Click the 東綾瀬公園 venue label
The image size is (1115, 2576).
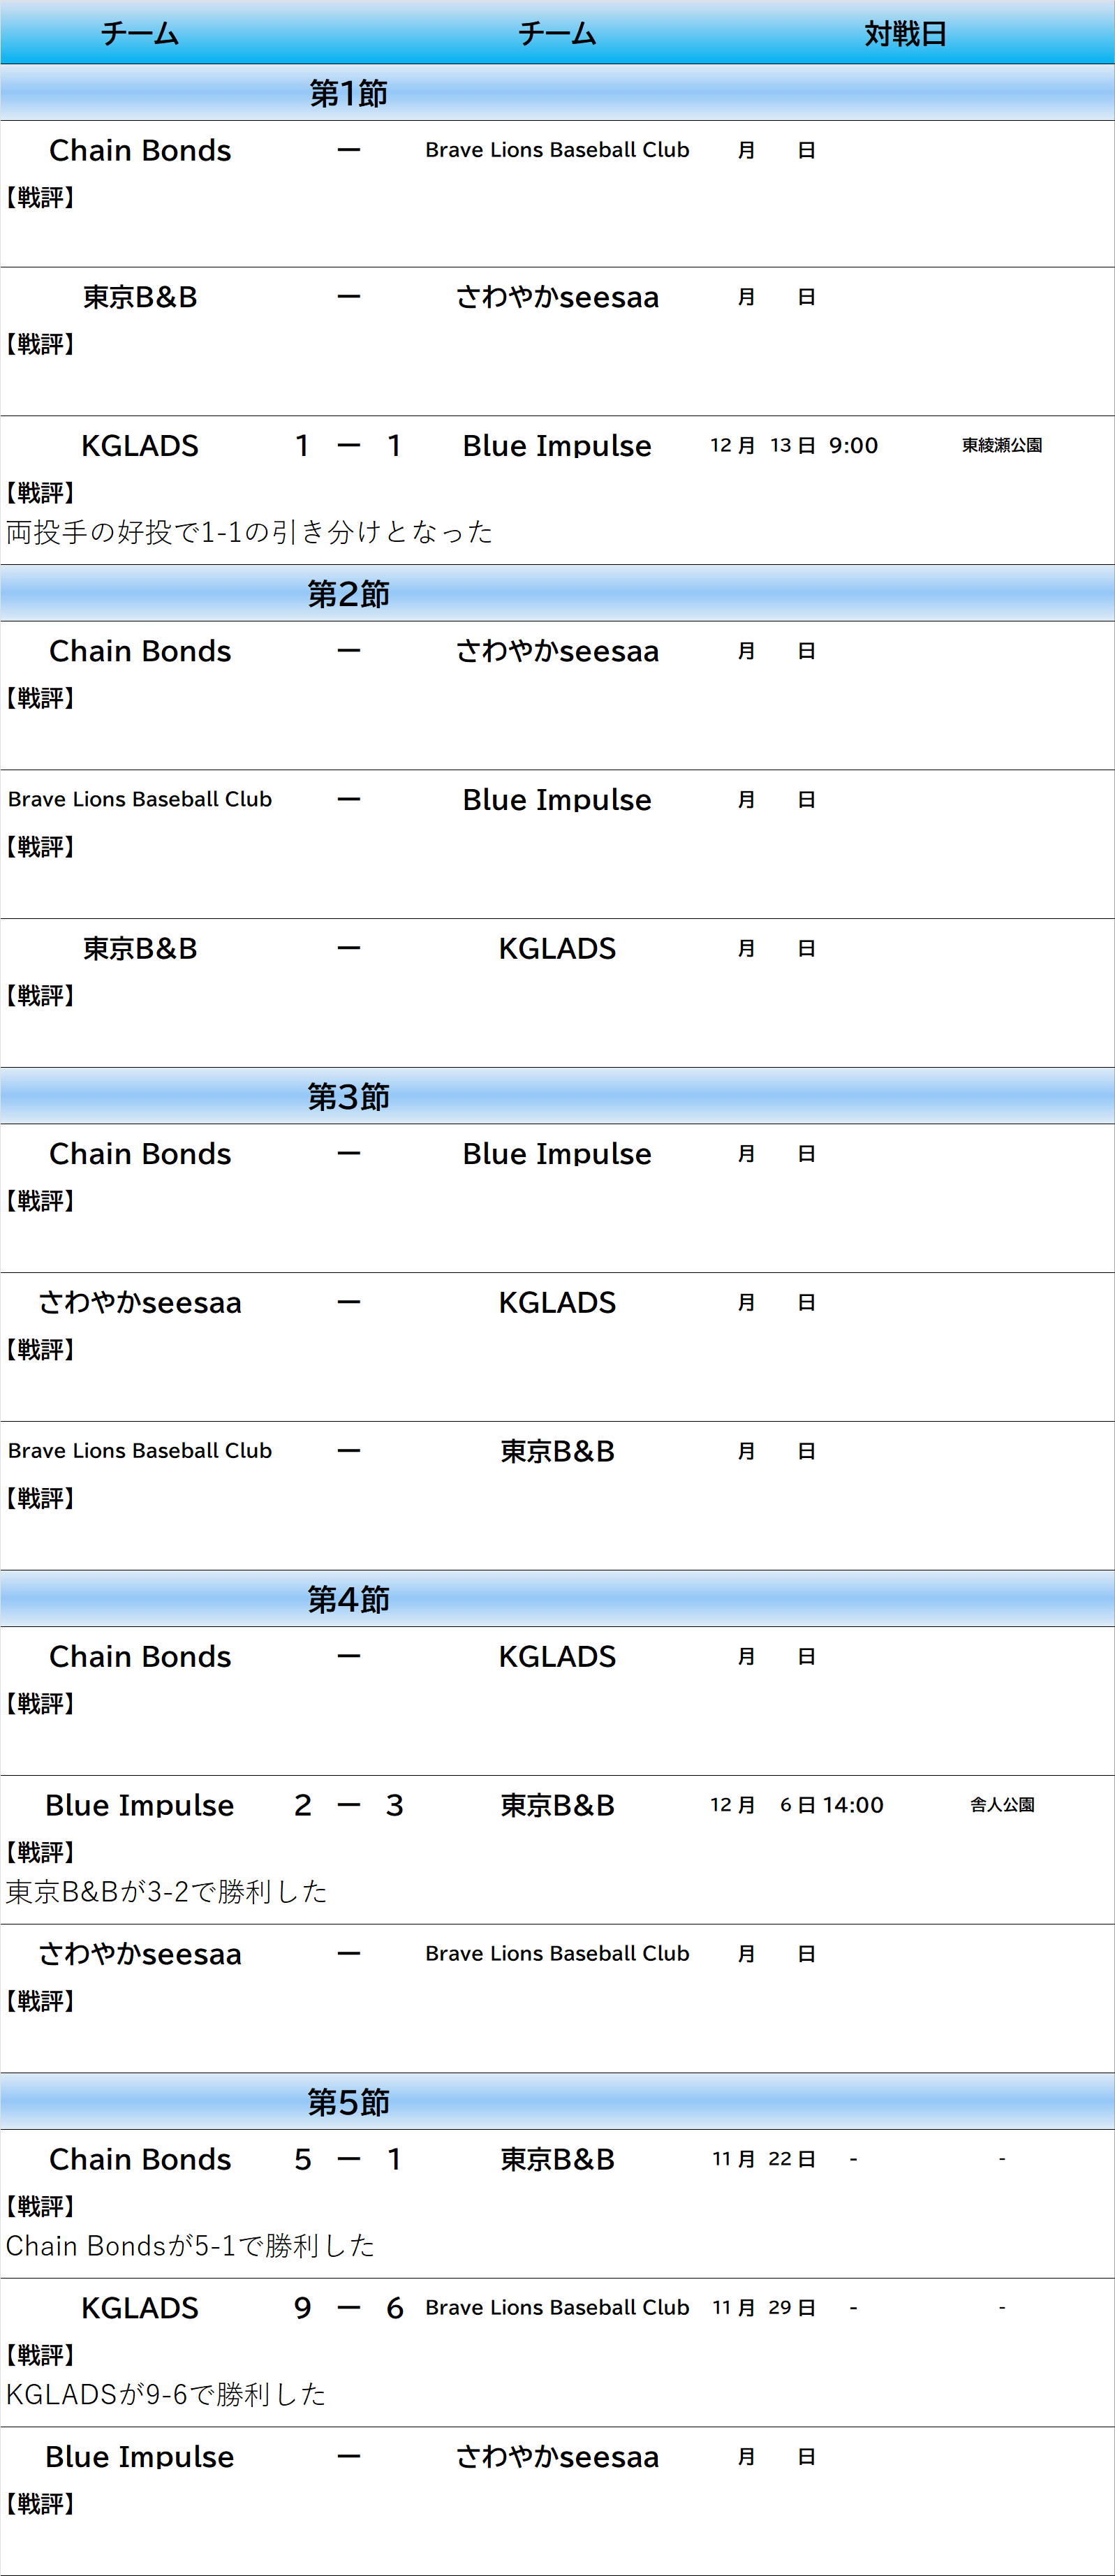tap(1001, 446)
